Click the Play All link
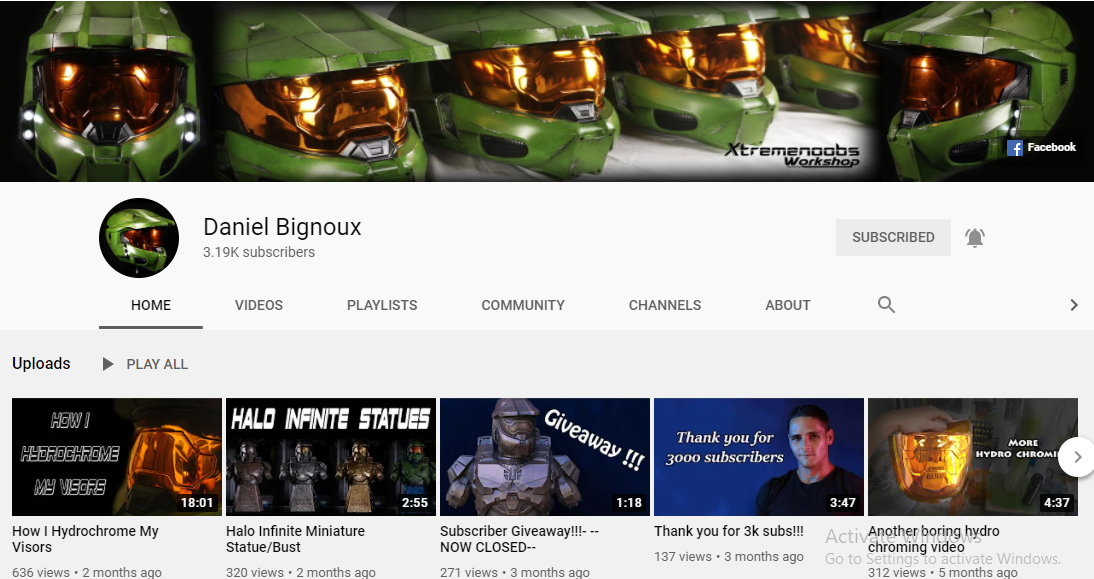1094x579 pixels. point(157,364)
